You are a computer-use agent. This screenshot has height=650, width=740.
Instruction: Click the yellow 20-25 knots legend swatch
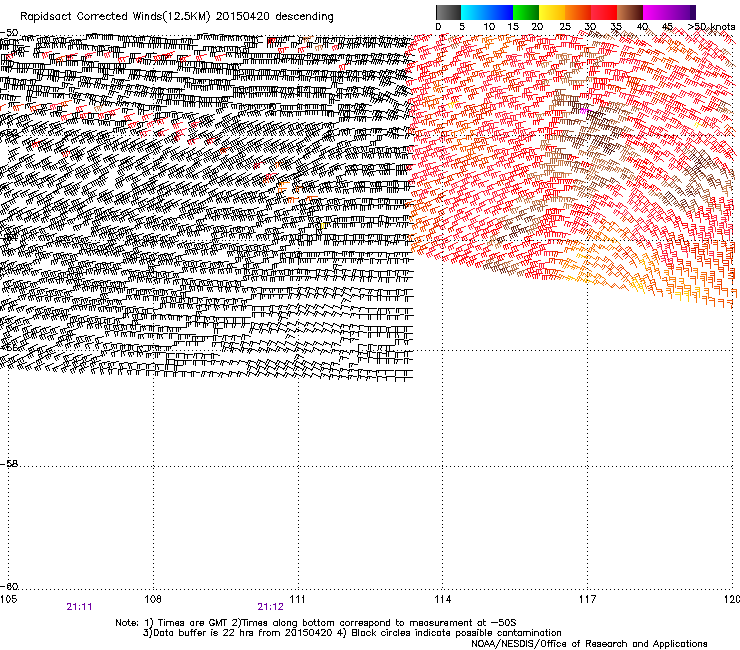coord(552,12)
